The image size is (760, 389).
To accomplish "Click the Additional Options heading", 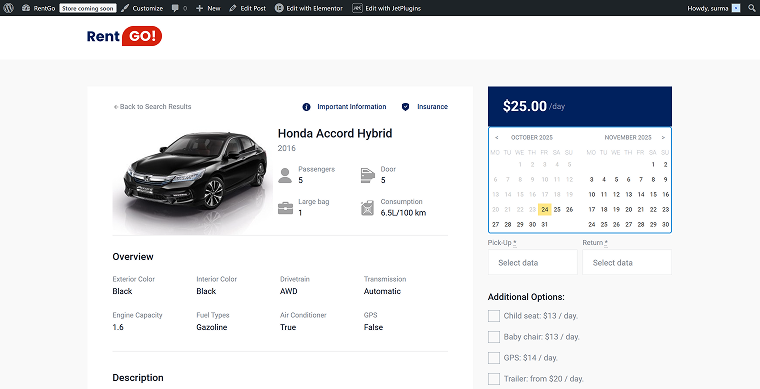I will tap(526, 297).
